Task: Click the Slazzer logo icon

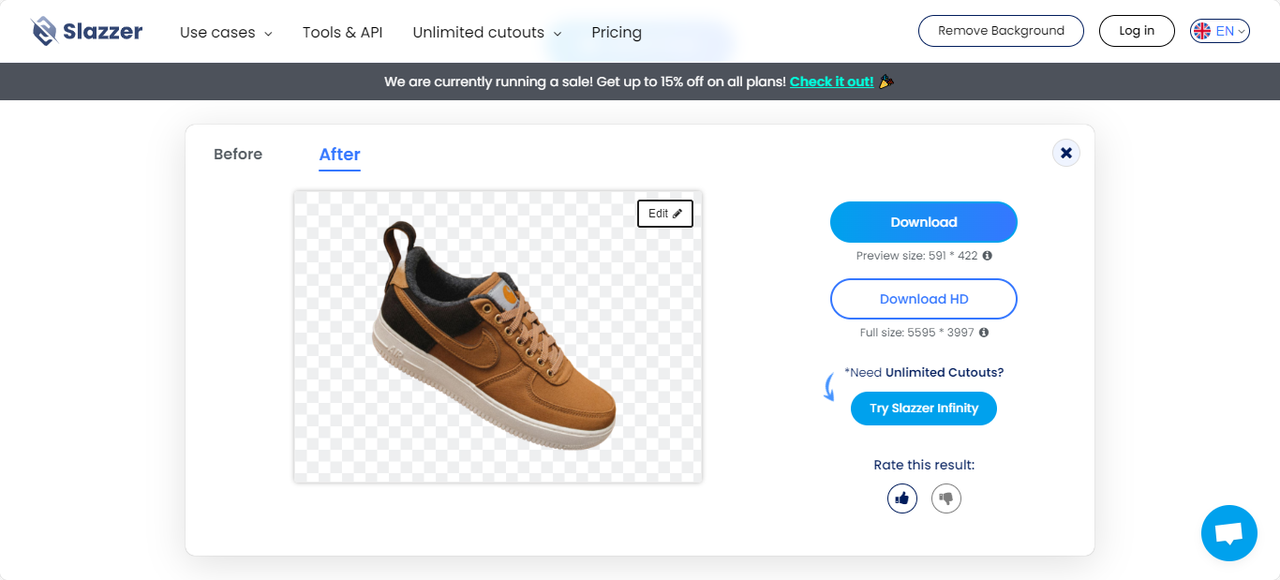Action: (44, 31)
